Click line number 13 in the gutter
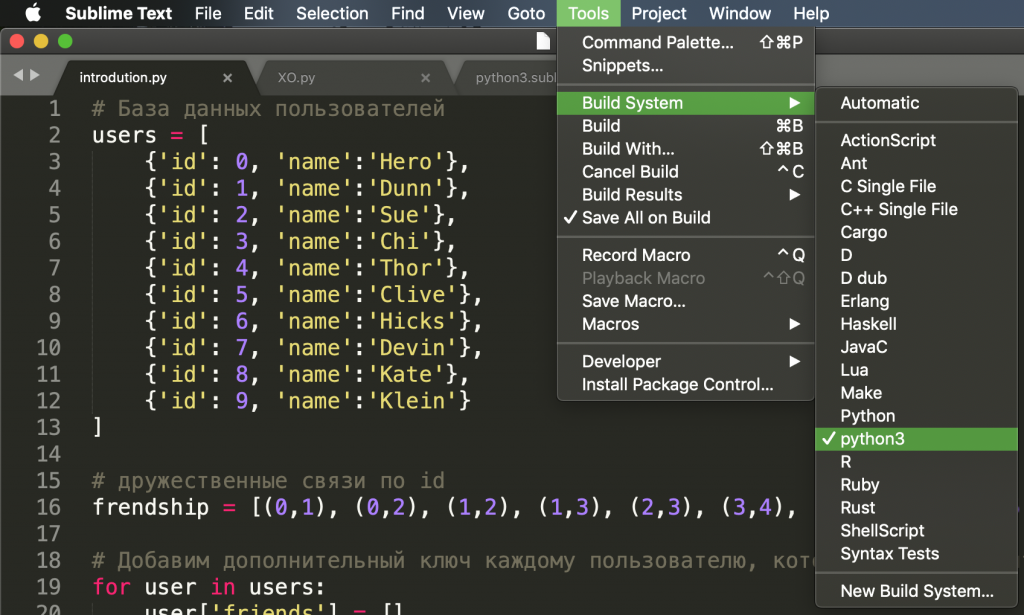Image resolution: width=1024 pixels, height=615 pixels. (x=48, y=427)
